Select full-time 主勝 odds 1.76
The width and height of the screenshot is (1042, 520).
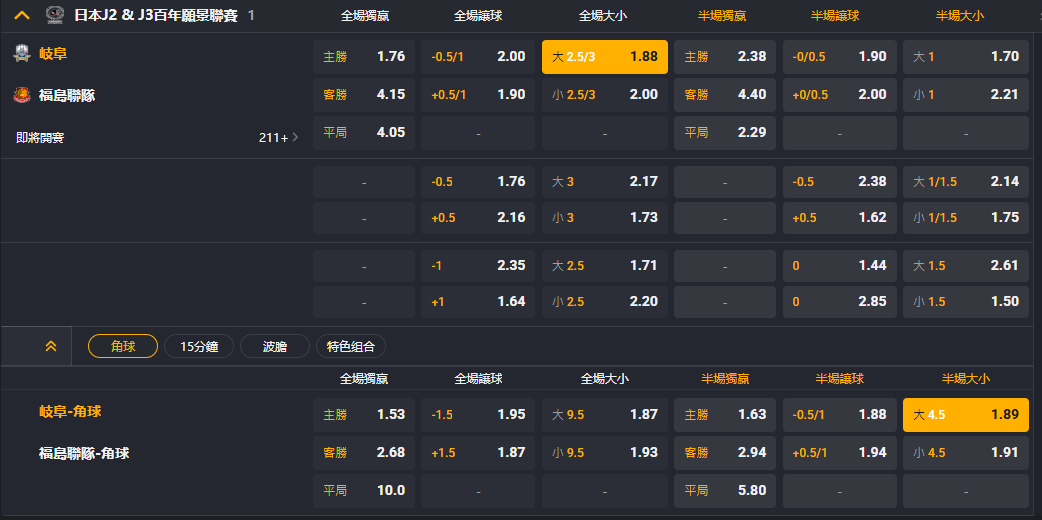(364, 57)
